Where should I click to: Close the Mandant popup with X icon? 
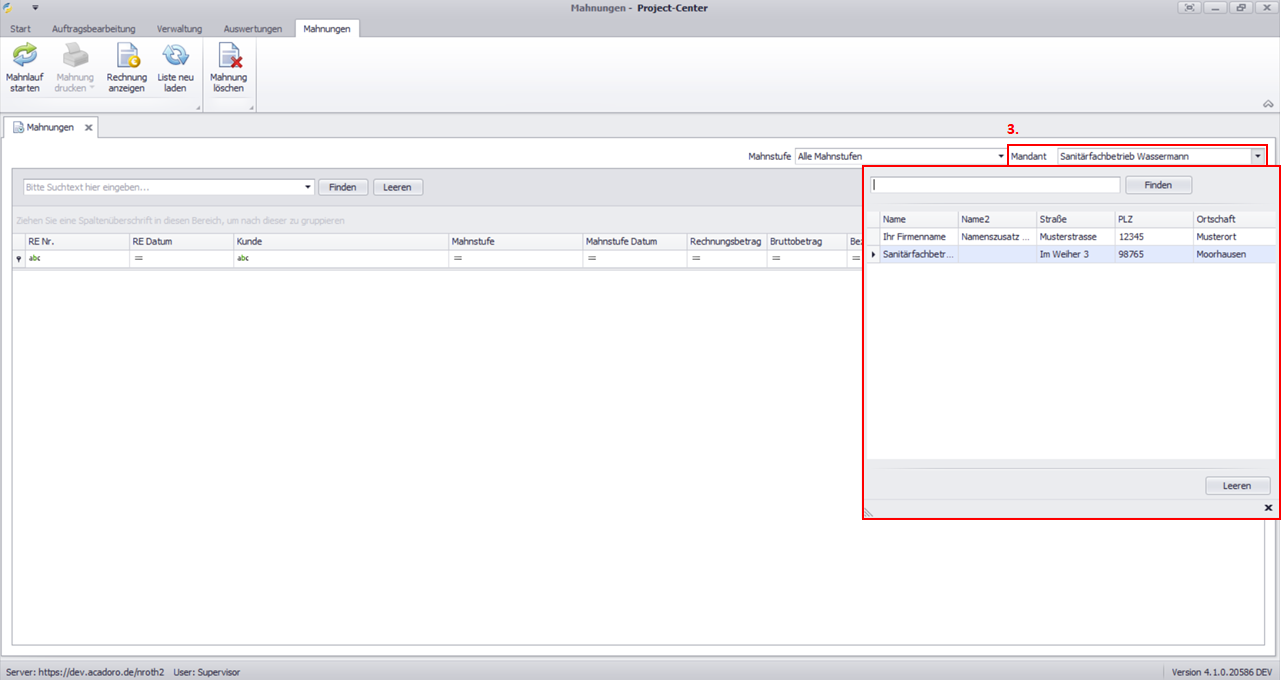(1268, 508)
